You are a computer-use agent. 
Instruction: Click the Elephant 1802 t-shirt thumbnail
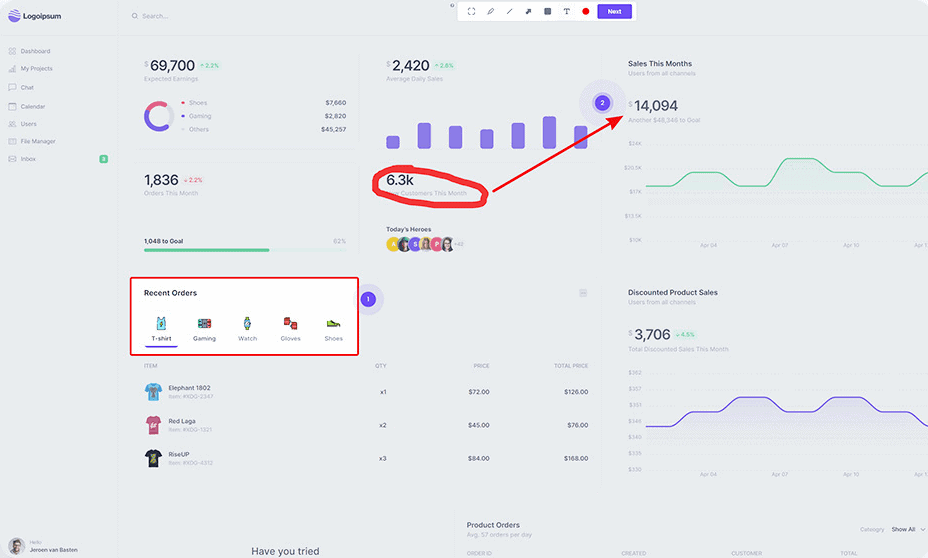coord(153,392)
